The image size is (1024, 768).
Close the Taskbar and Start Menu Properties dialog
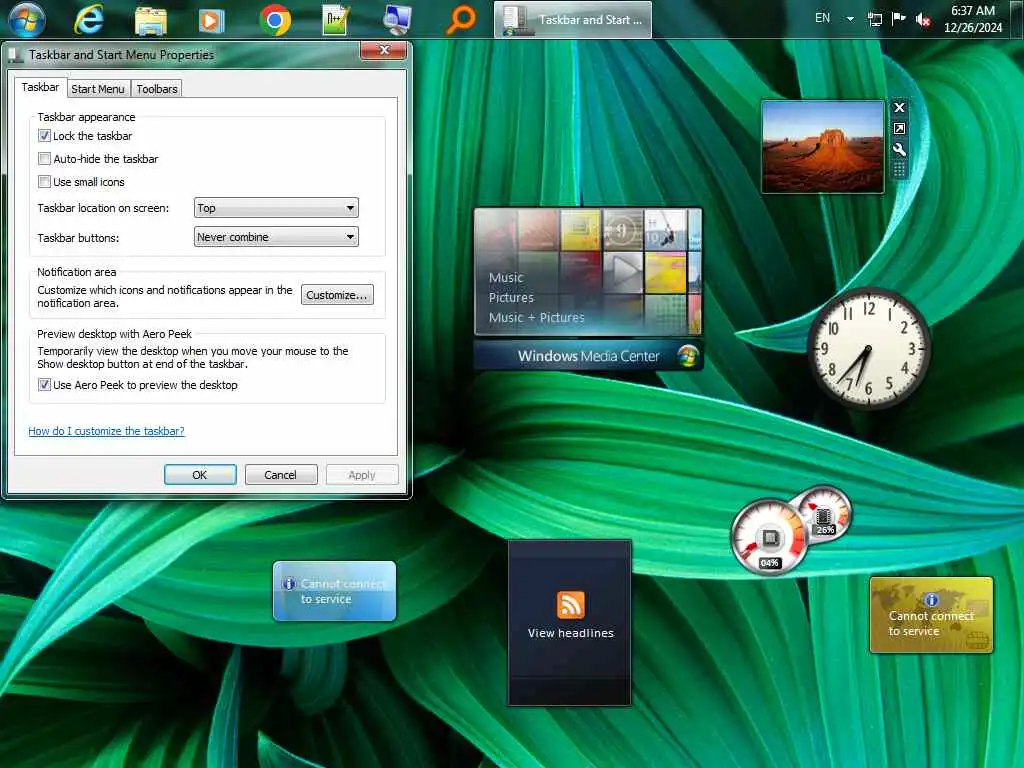[x=383, y=50]
